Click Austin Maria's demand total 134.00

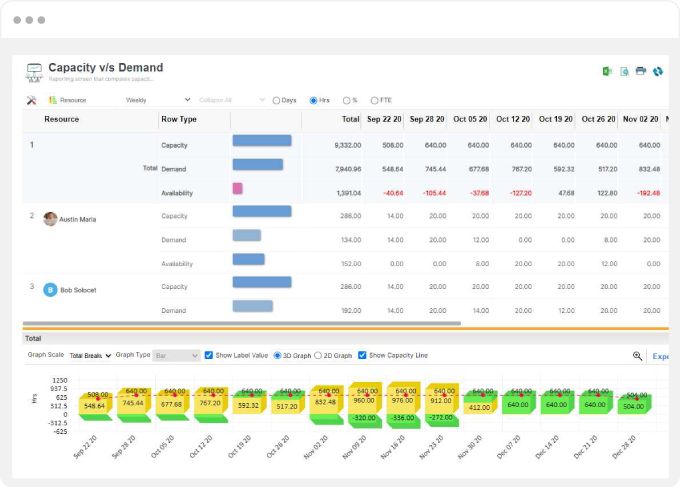tap(350, 240)
